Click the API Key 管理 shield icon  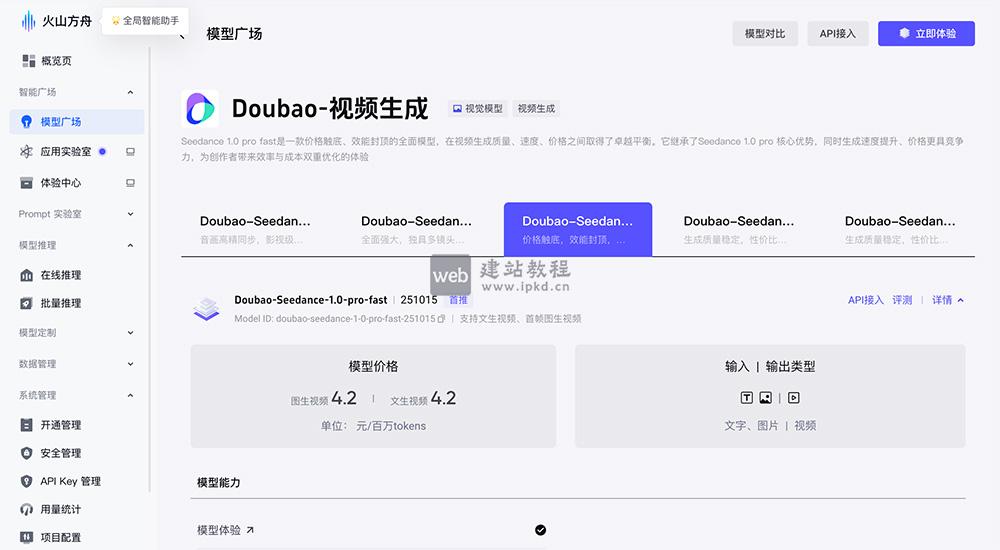coord(26,481)
